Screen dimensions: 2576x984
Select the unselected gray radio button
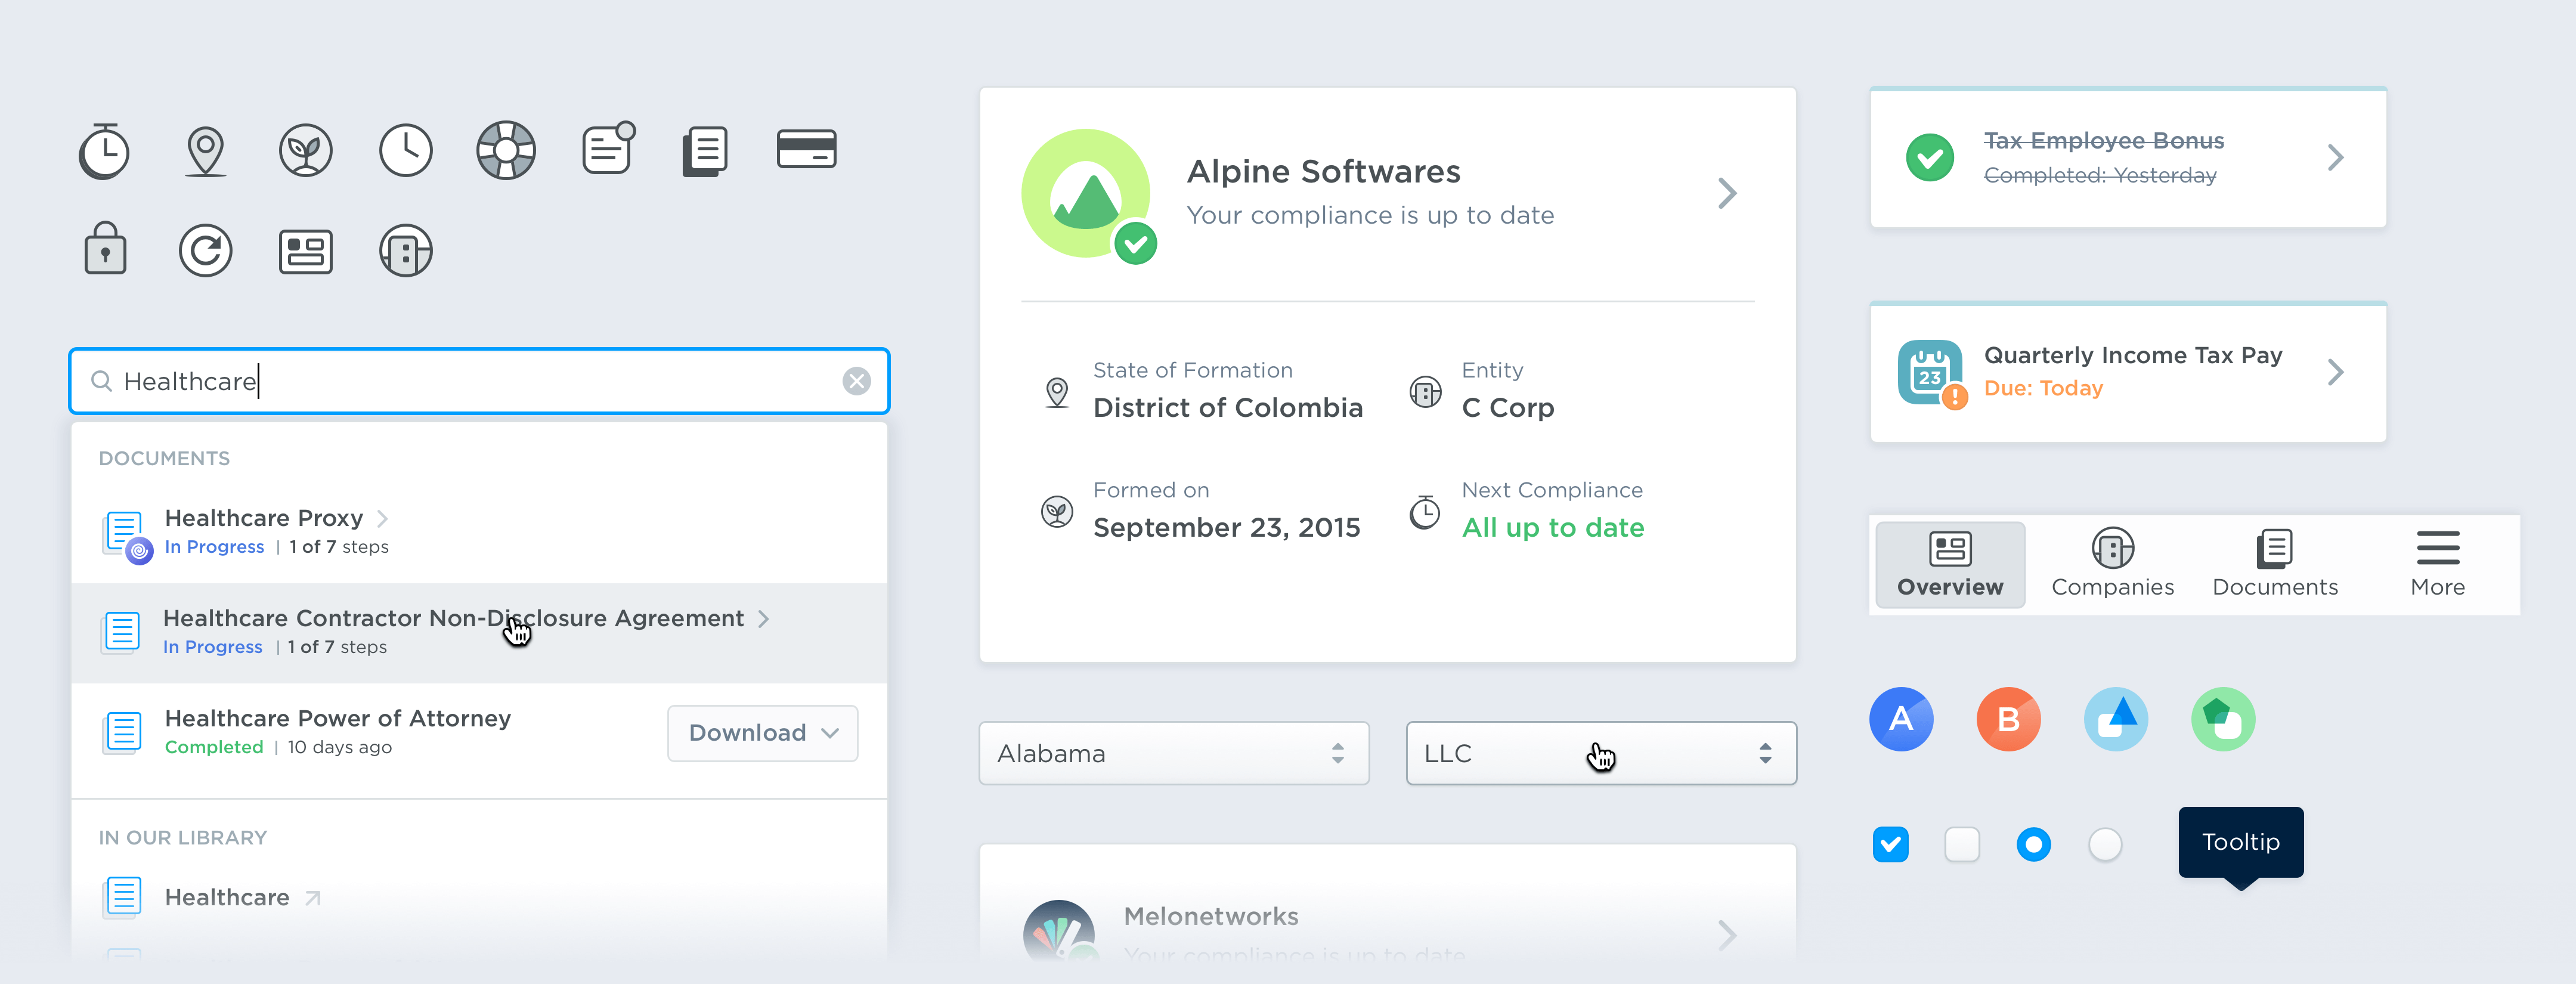[2105, 844]
